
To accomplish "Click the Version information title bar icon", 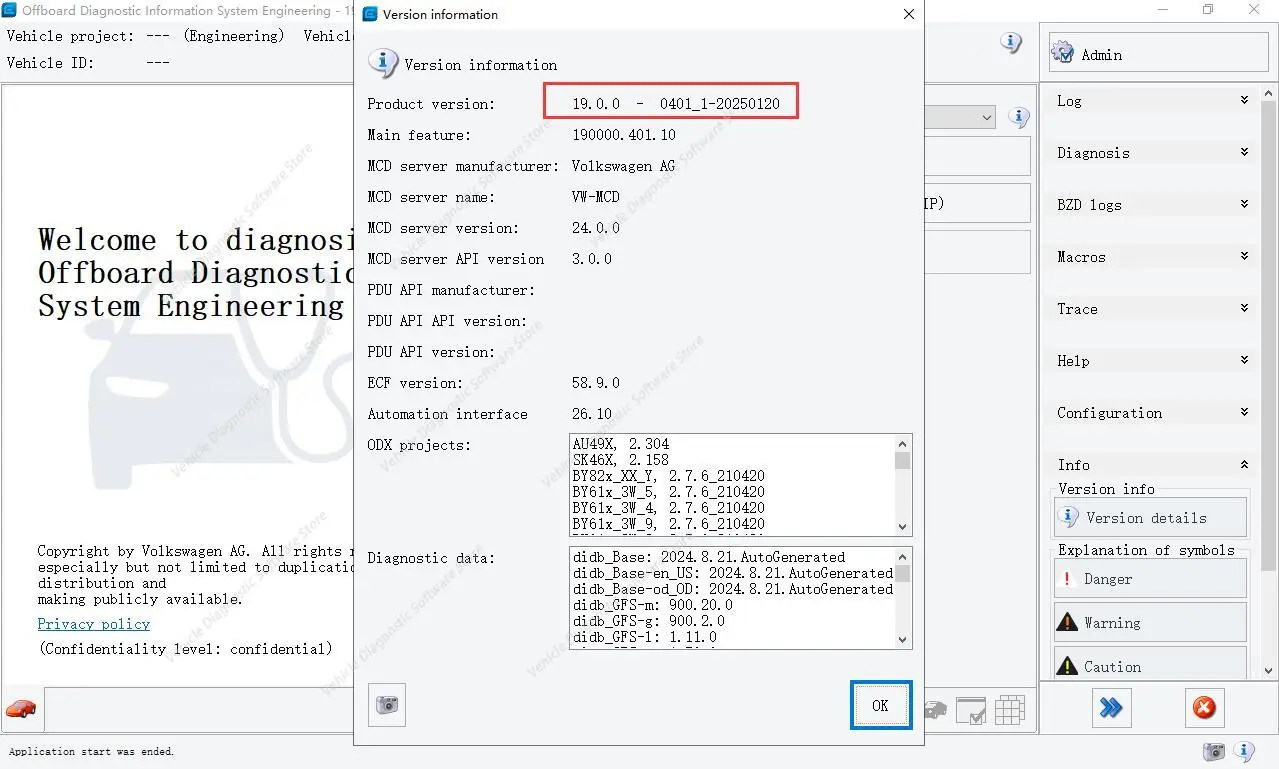I will tap(370, 14).
